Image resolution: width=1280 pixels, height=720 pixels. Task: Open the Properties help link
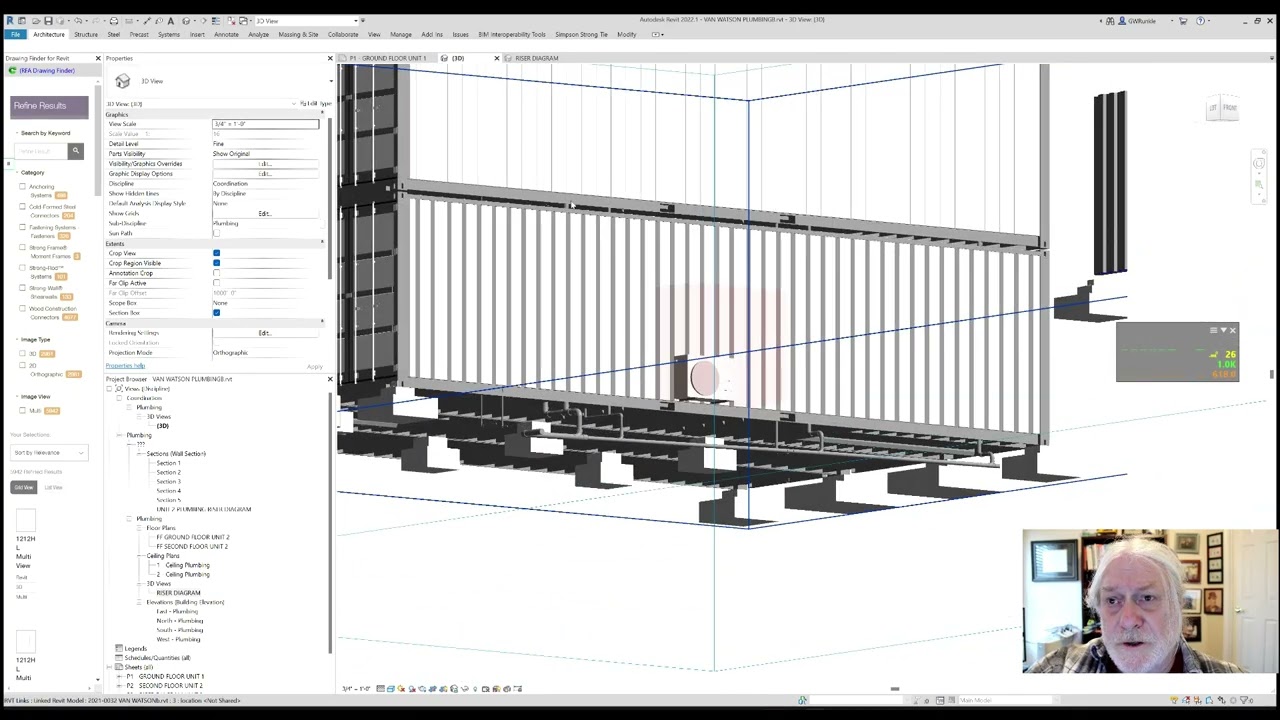pos(125,366)
